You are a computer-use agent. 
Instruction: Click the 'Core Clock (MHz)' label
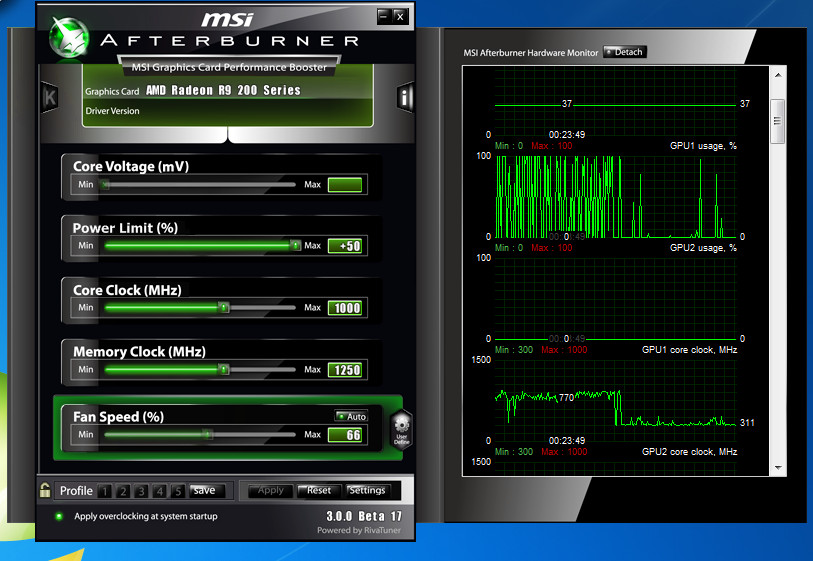pos(127,290)
